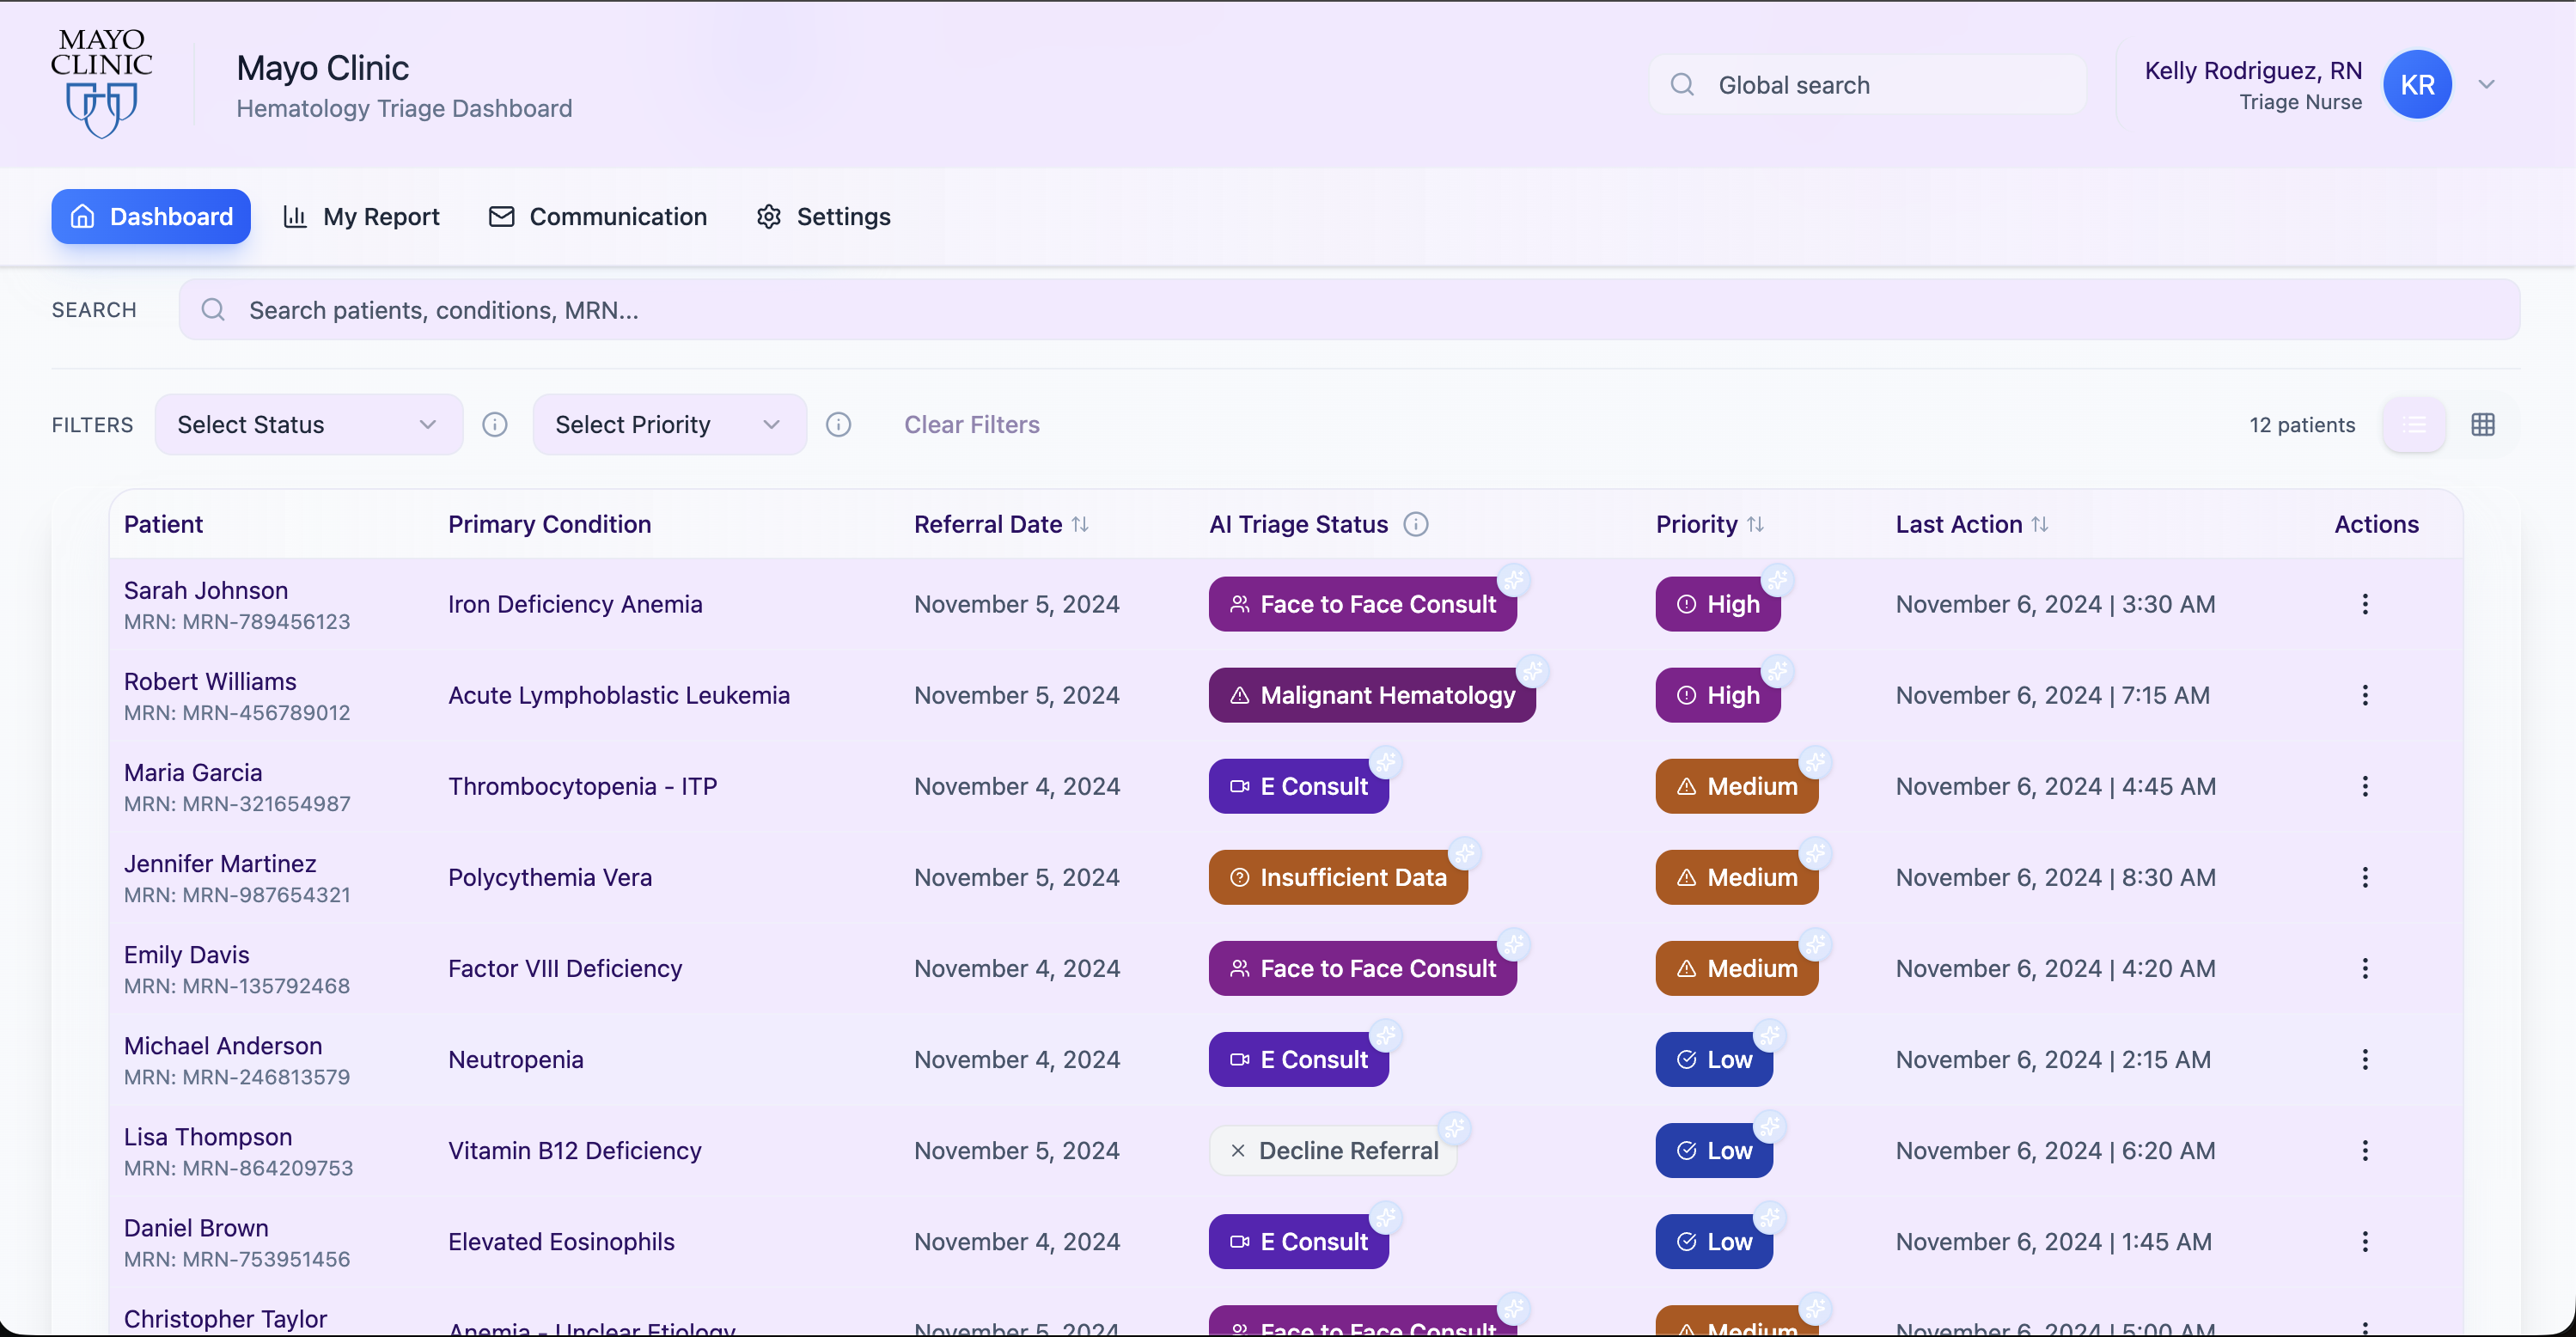Viewport: 2576px width, 1337px height.
Task: Open patient Jennifer Martinez's record
Action: click(x=220, y=863)
